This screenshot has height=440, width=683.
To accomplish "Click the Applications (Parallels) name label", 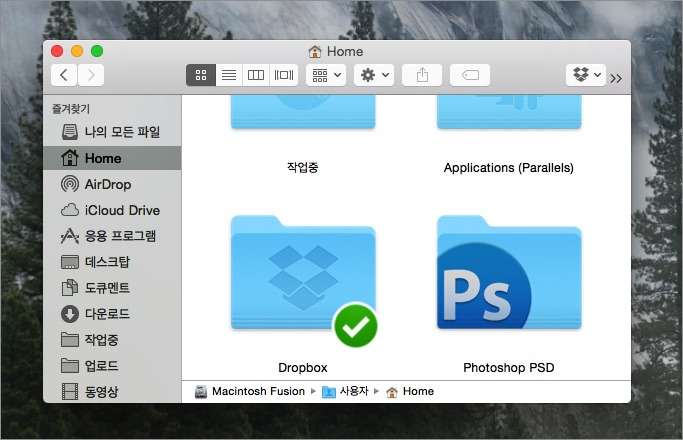I will [x=509, y=168].
